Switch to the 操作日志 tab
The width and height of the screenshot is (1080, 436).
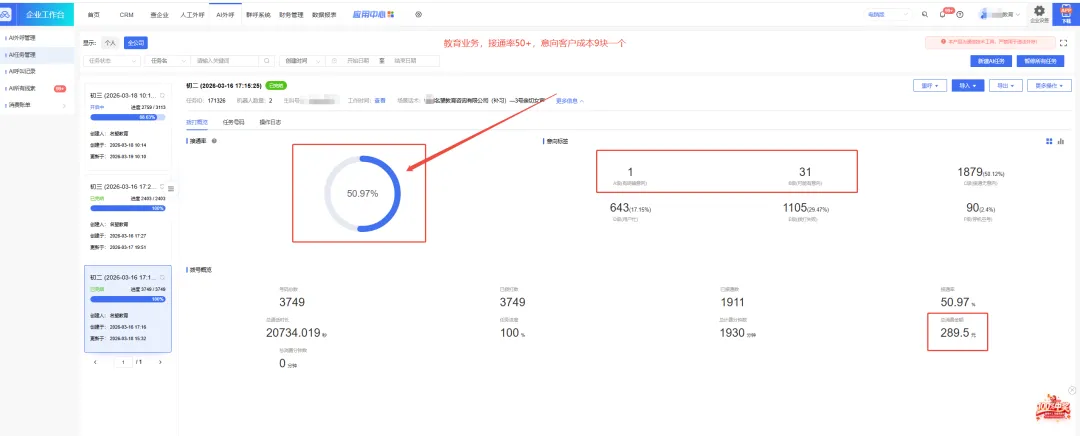click(x=270, y=122)
